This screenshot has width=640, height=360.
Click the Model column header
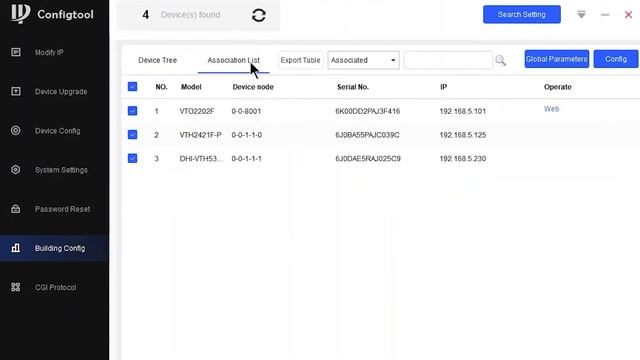(191, 87)
